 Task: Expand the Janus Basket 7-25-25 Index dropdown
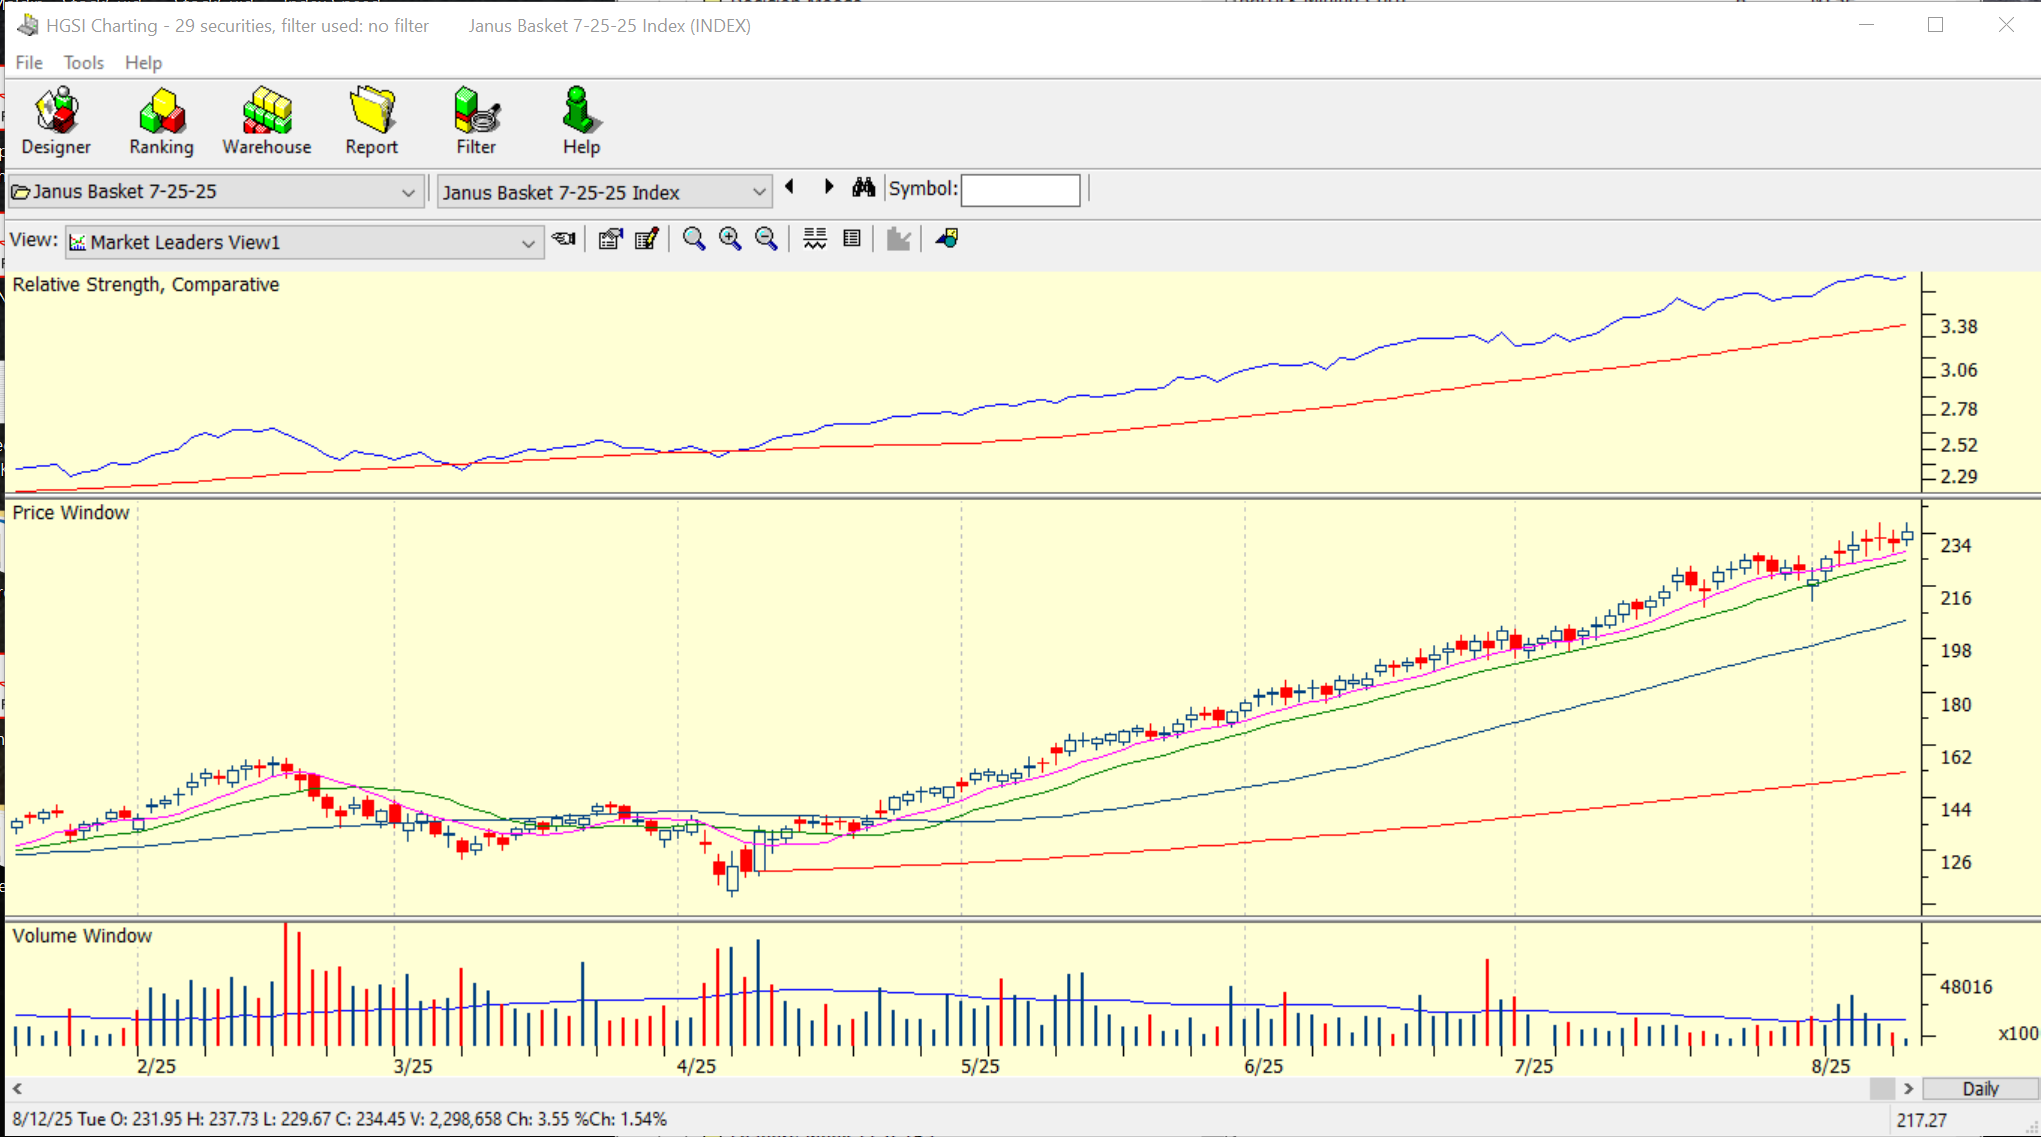(759, 192)
